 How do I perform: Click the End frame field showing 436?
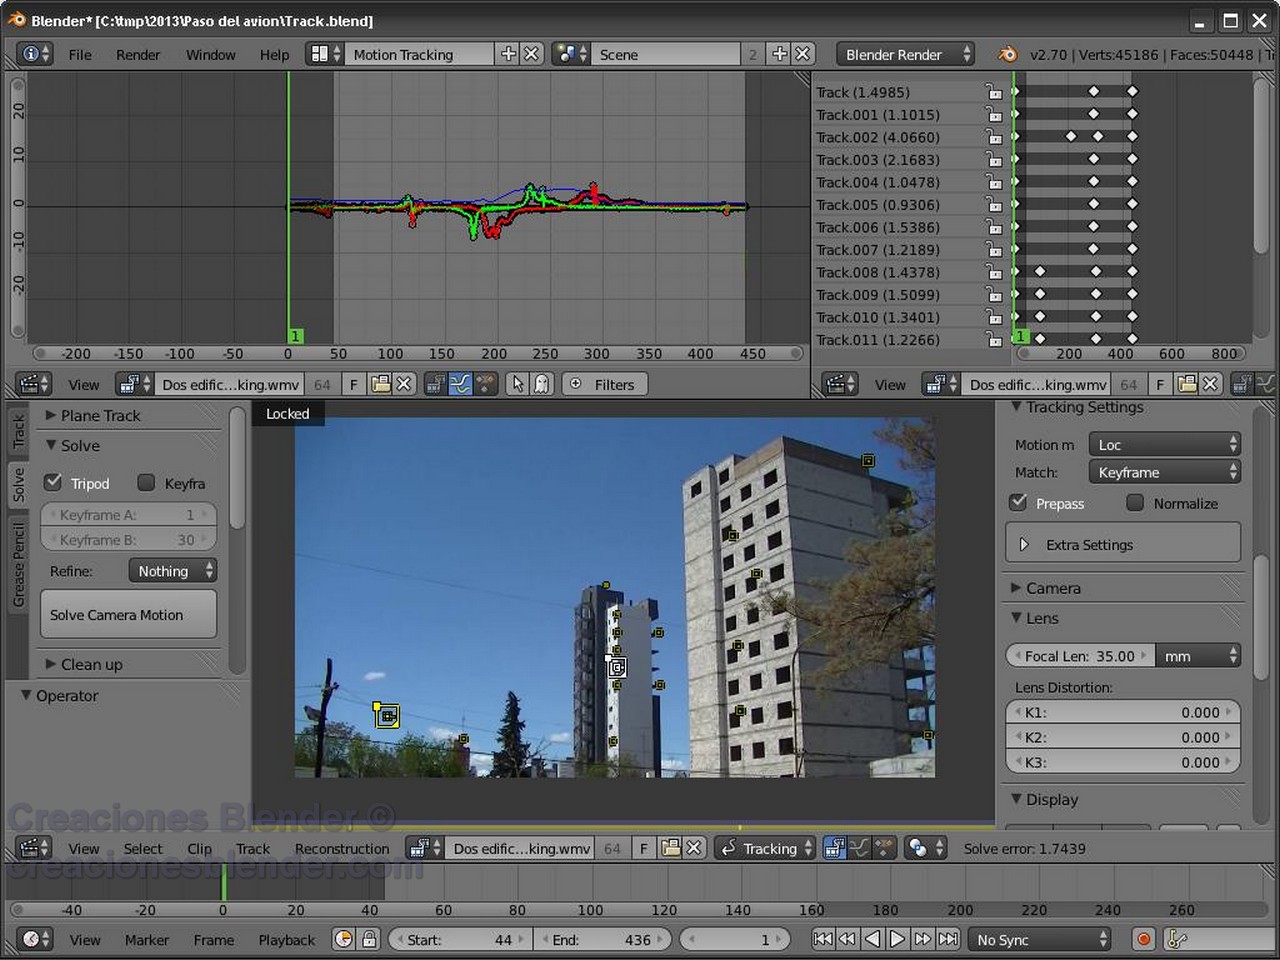coord(604,939)
